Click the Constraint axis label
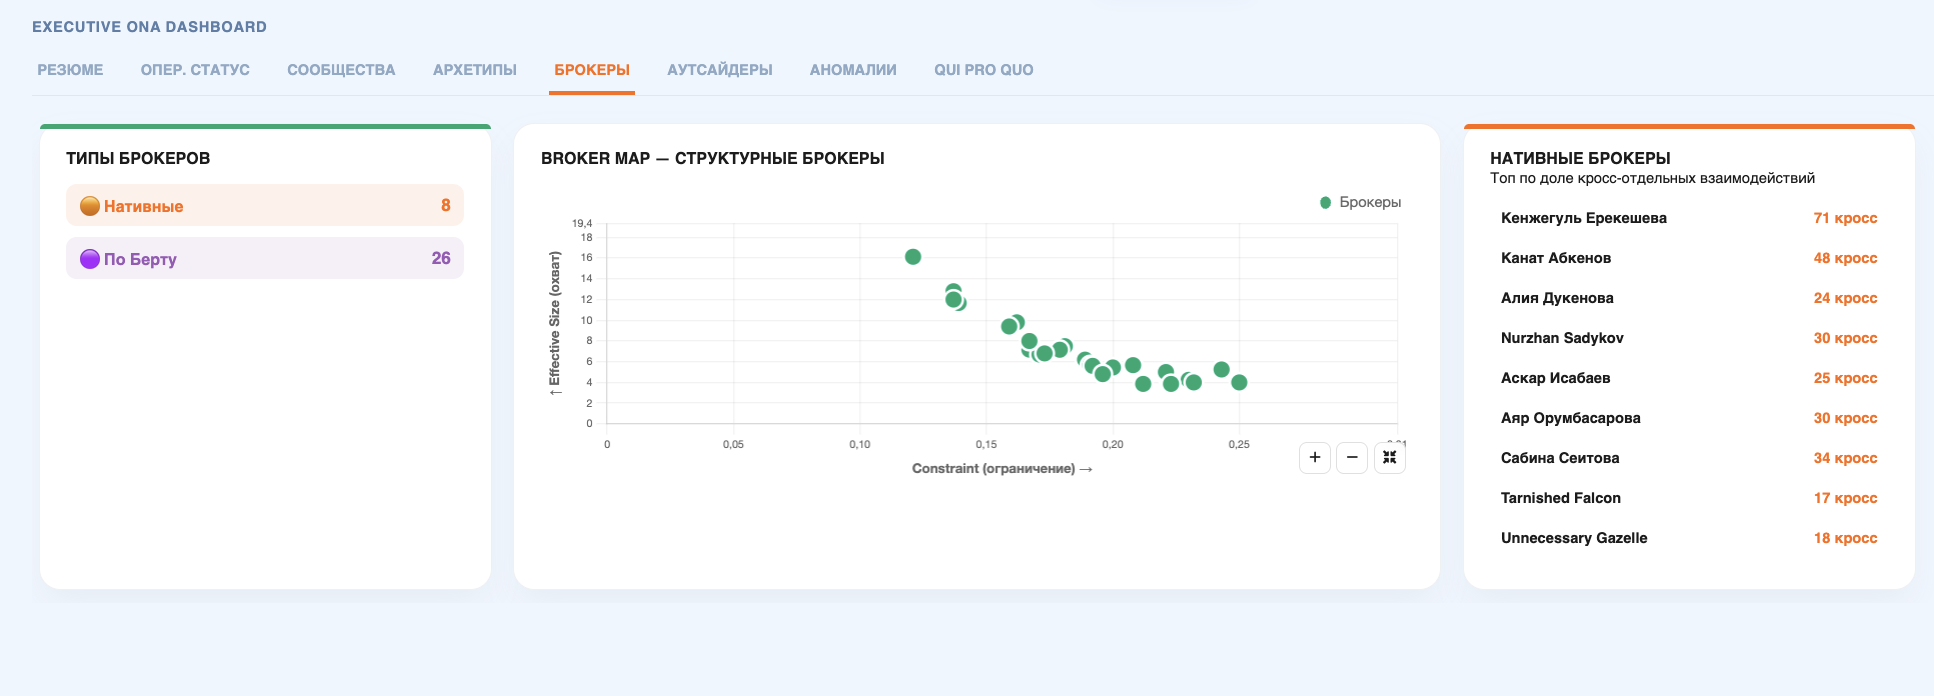The height and width of the screenshot is (696, 1934). coord(1002,468)
